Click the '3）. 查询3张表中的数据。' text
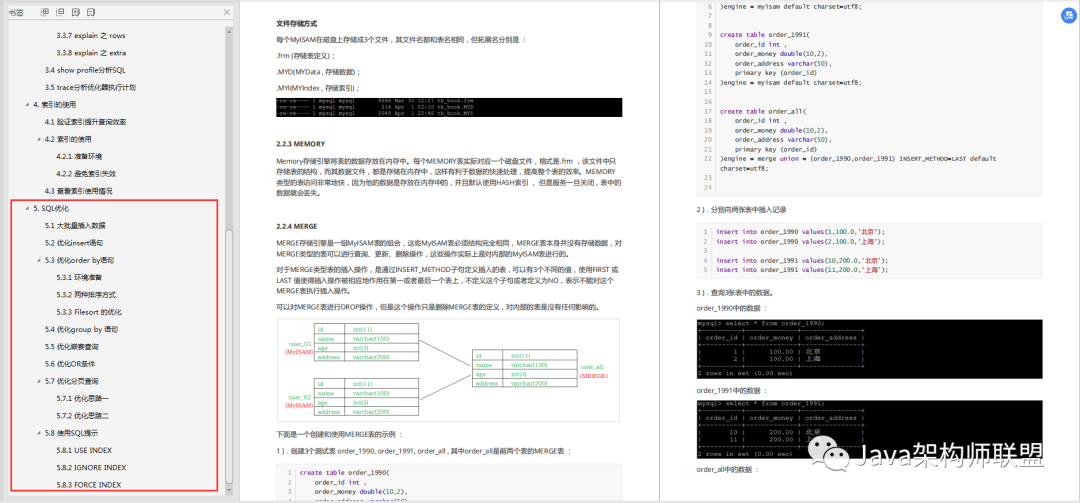1080x503 pixels. pos(738,294)
